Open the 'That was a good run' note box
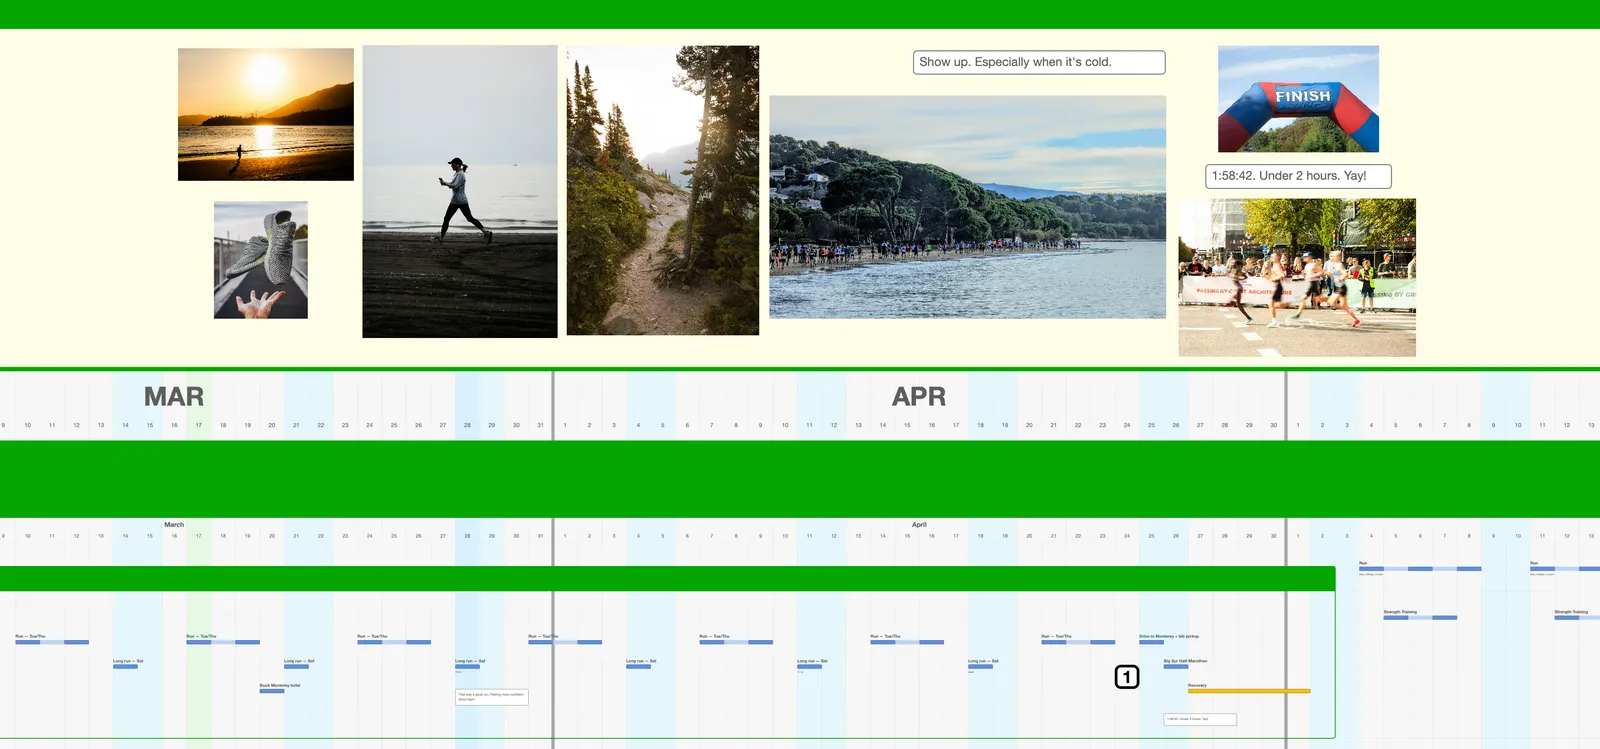Viewport: 1600px width, 749px height. [x=492, y=697]
